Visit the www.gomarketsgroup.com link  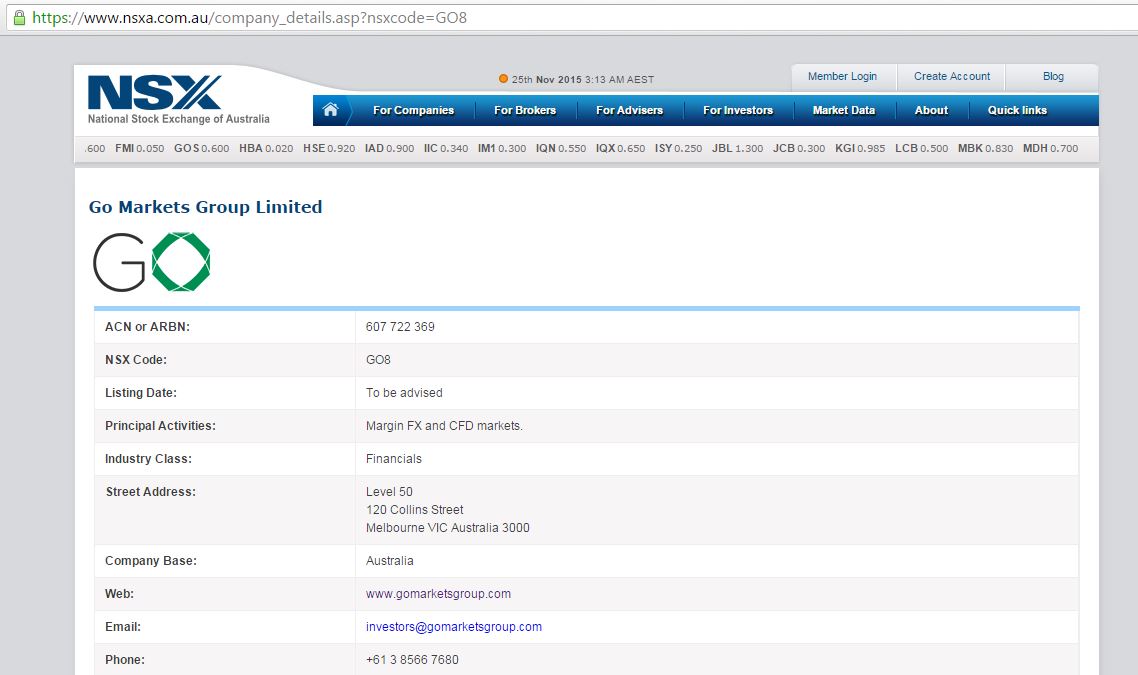tap(438, 594)
